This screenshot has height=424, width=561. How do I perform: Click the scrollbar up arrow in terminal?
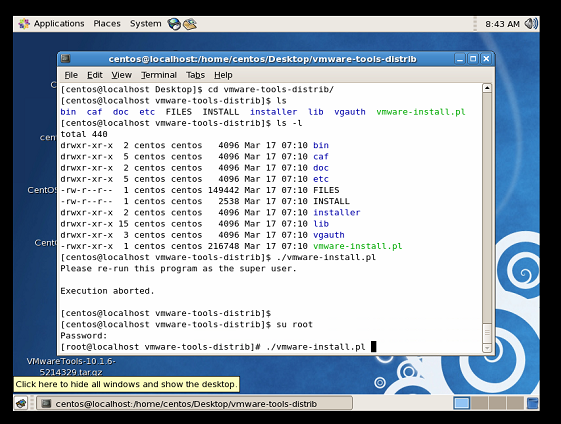487,88
